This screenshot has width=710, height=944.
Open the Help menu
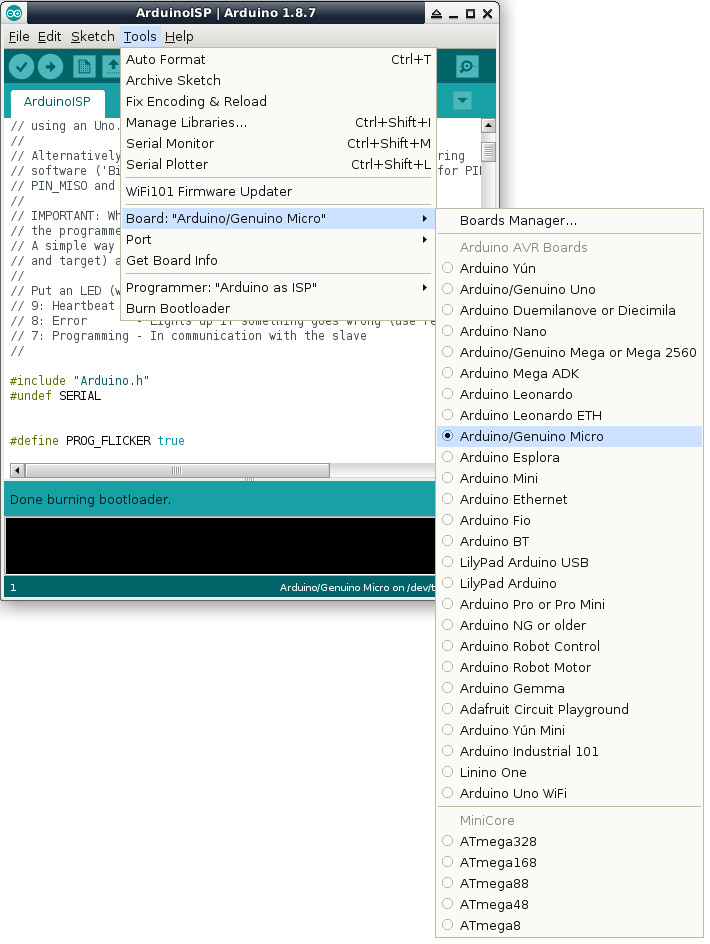[x=179, y=37]
